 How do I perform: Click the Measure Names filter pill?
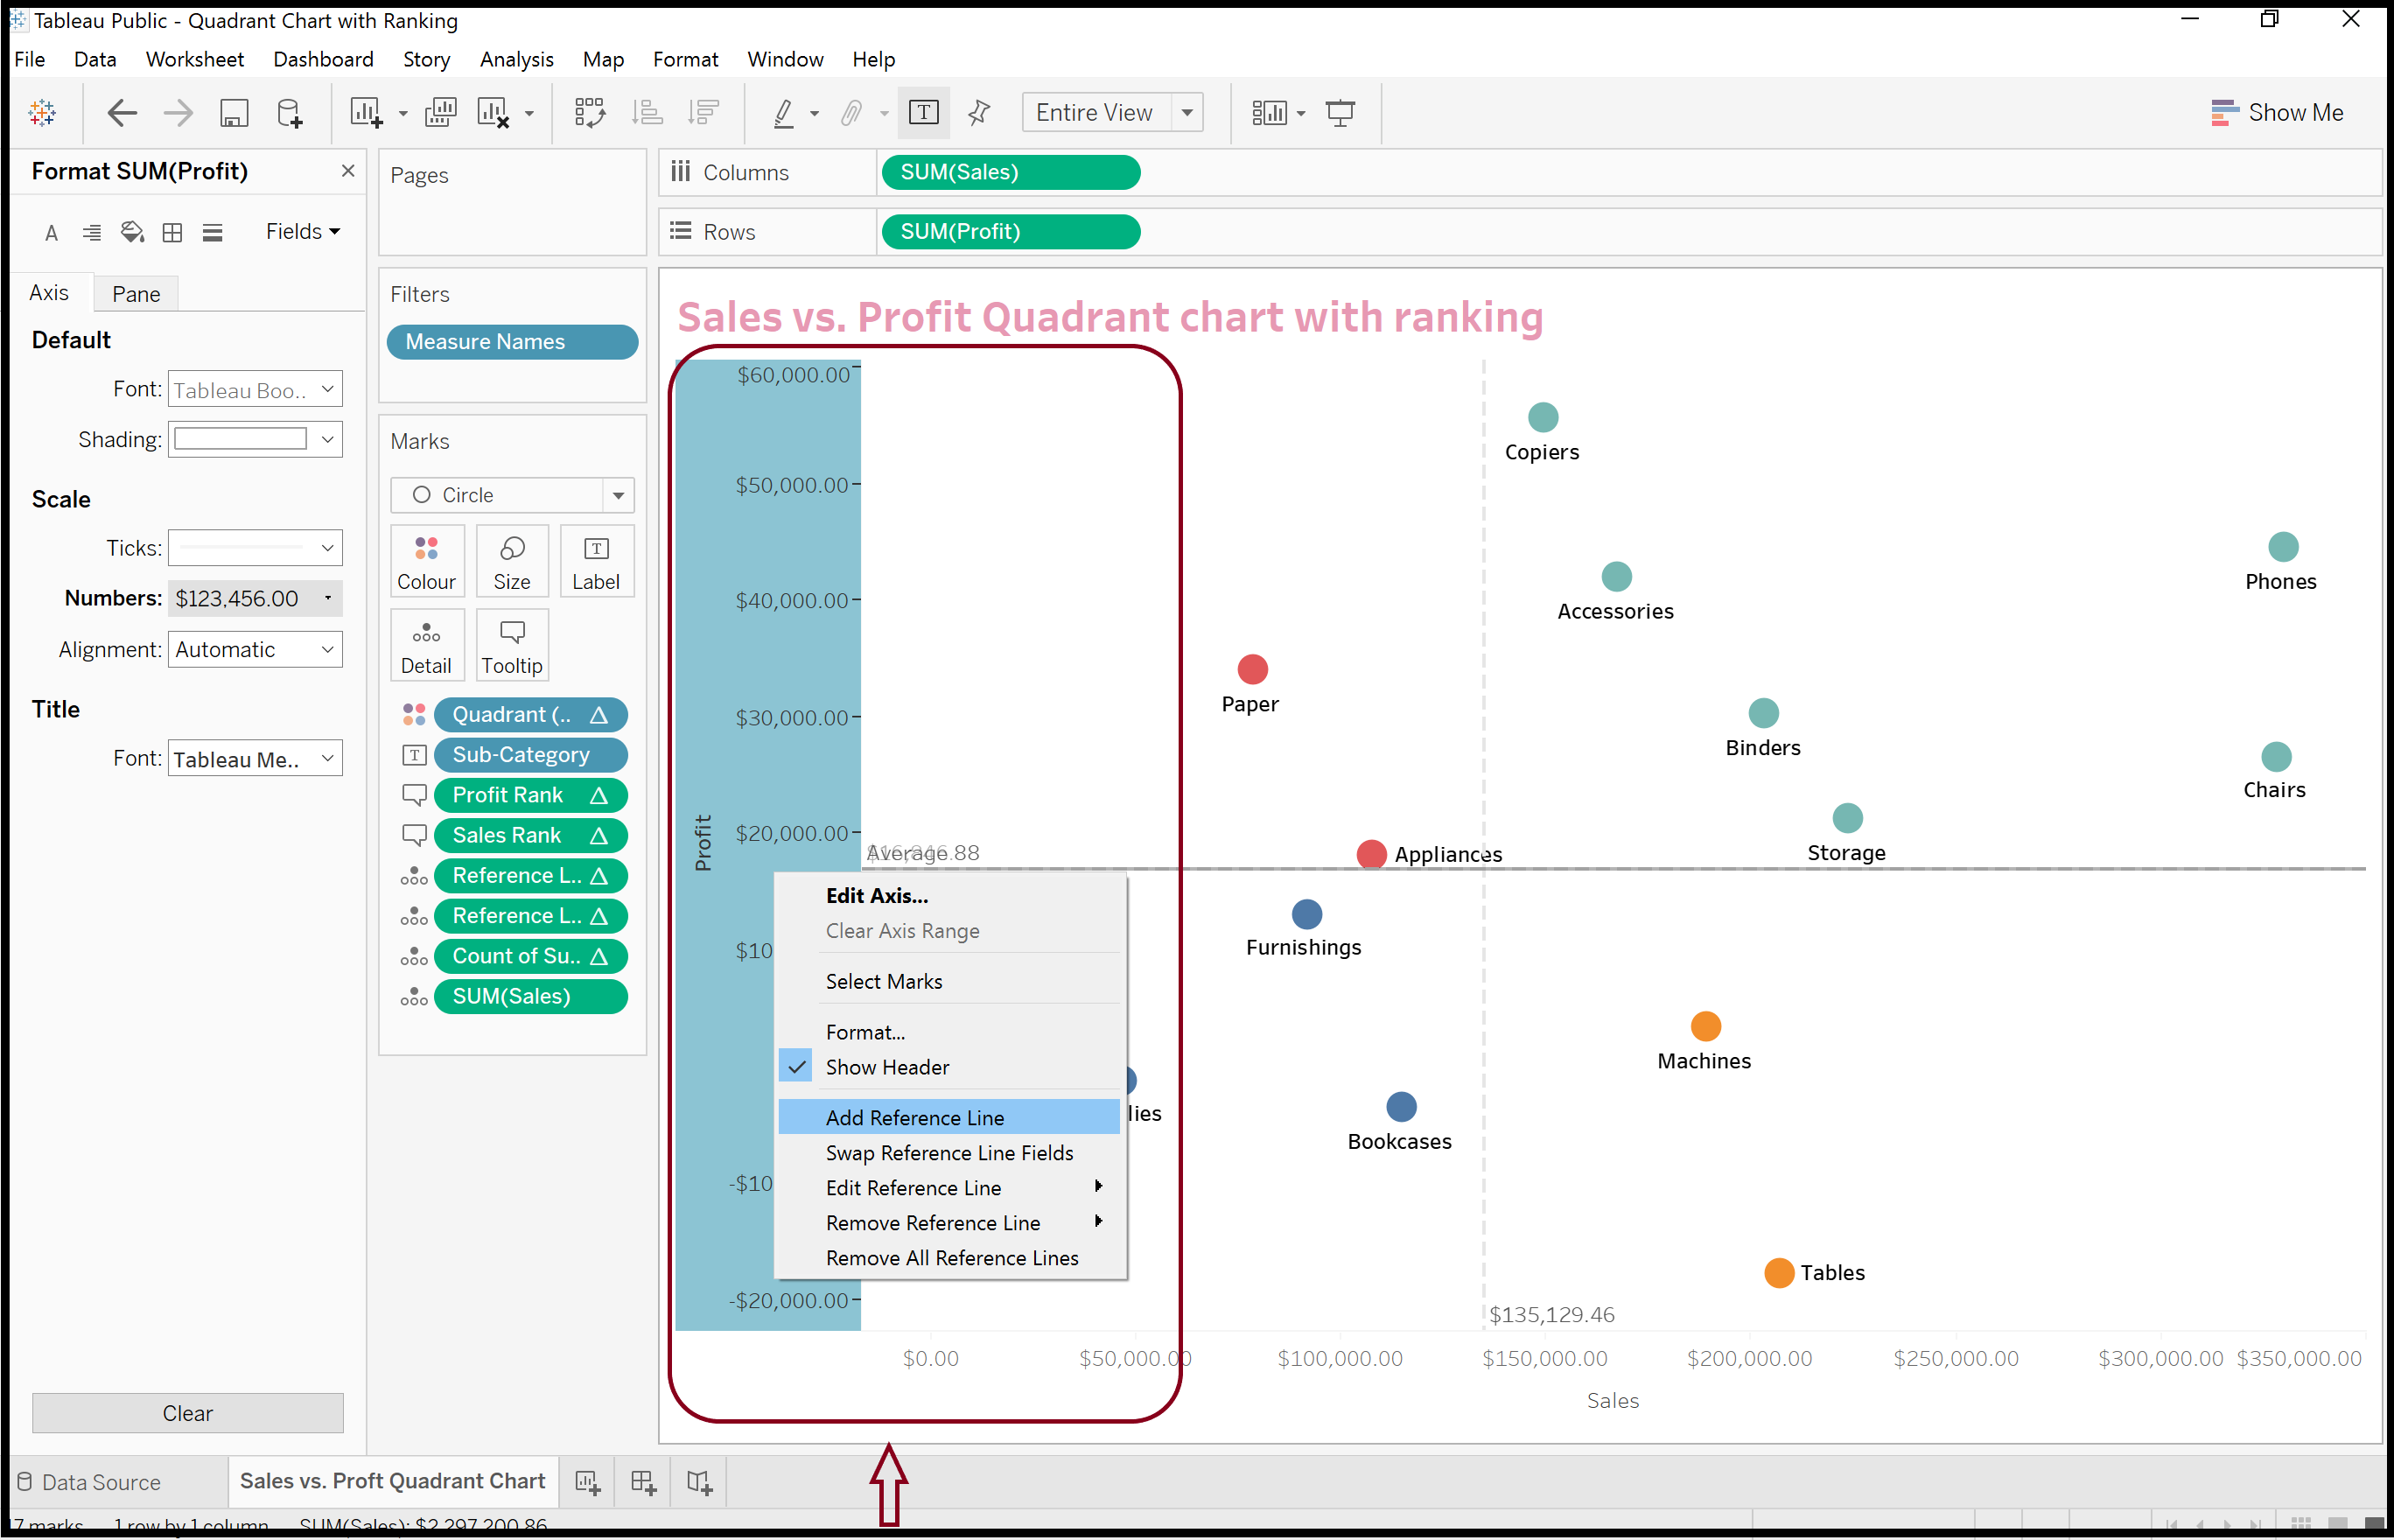(x=512, y=342)
